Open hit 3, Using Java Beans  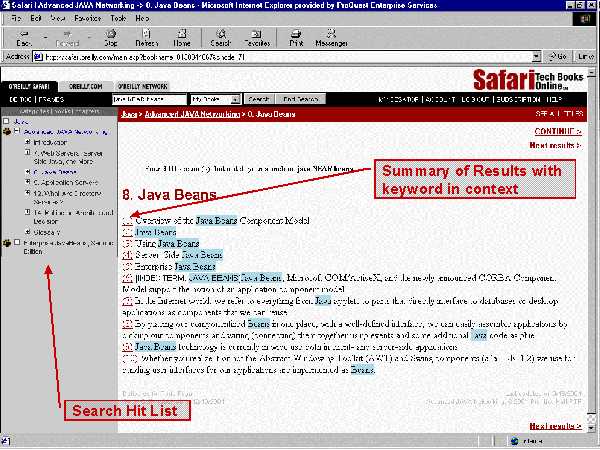point(127,243)
